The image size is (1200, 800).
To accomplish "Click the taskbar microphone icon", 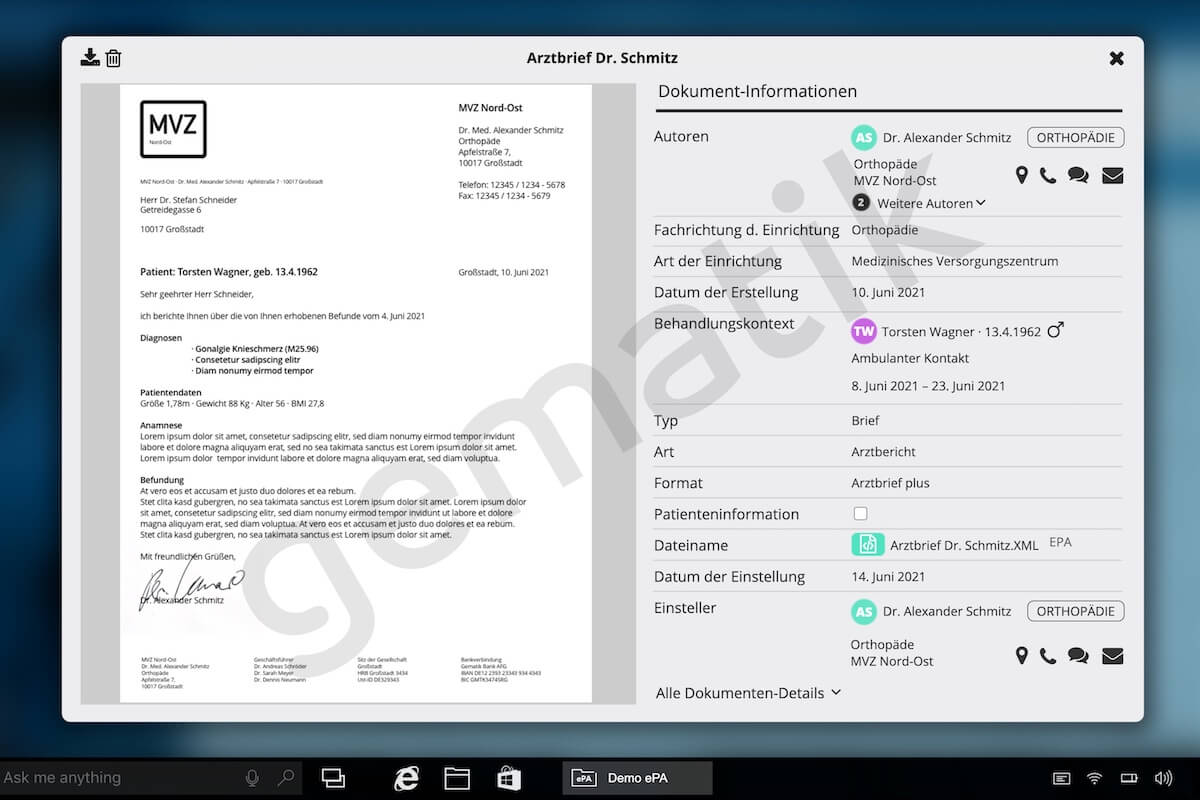I will (252, 777).
